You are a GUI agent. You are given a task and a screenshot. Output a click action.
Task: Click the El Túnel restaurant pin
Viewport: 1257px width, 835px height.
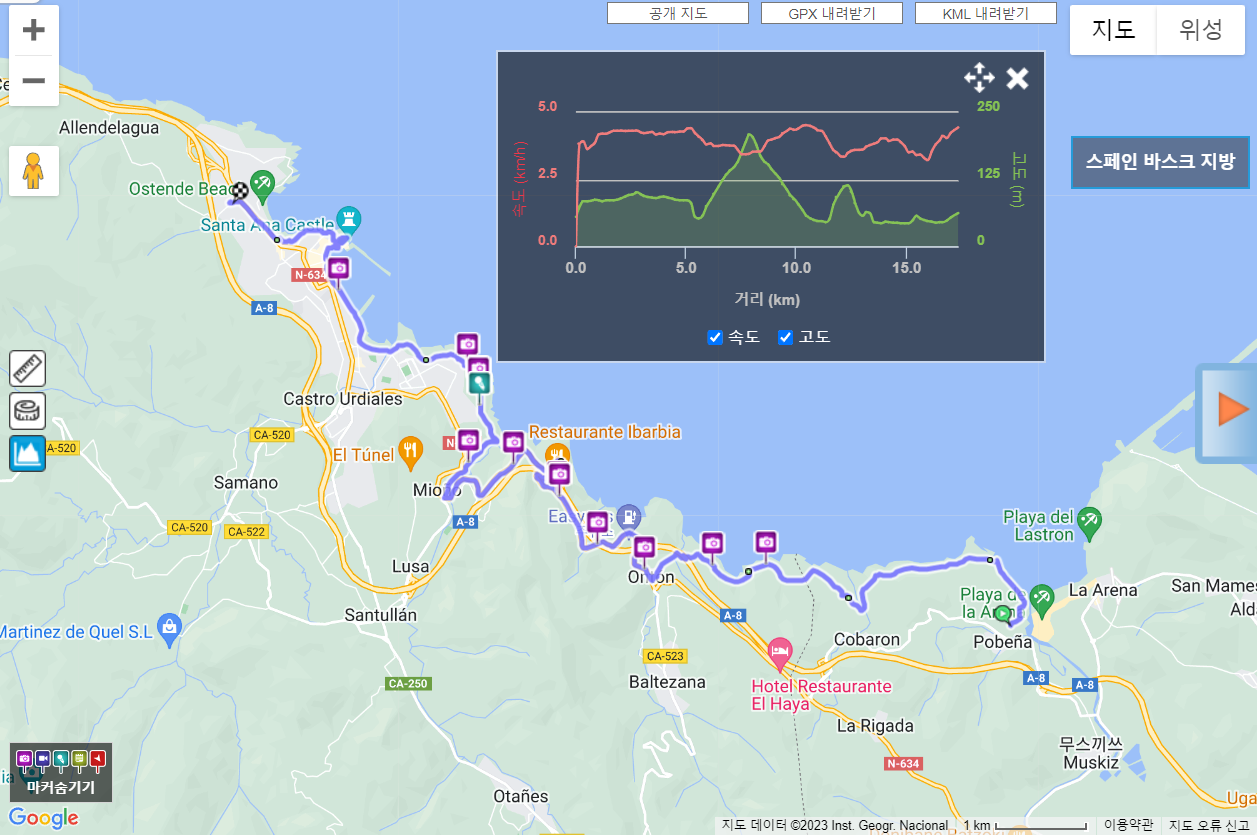pos(411,452)
